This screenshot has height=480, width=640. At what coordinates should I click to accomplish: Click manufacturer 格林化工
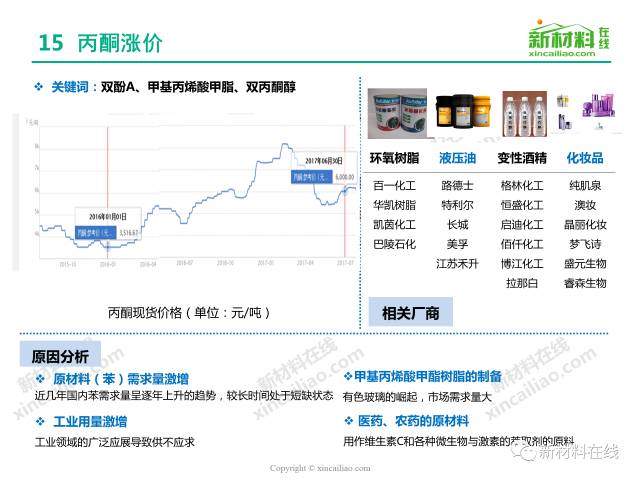coord(522,186)
